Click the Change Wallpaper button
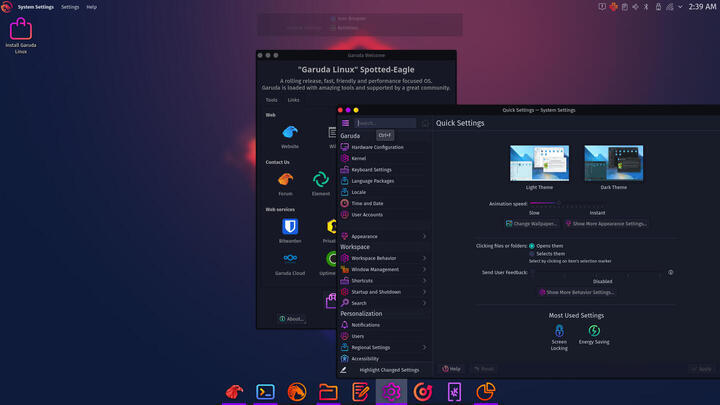The image size is (720, 405). tap(531, 224)
